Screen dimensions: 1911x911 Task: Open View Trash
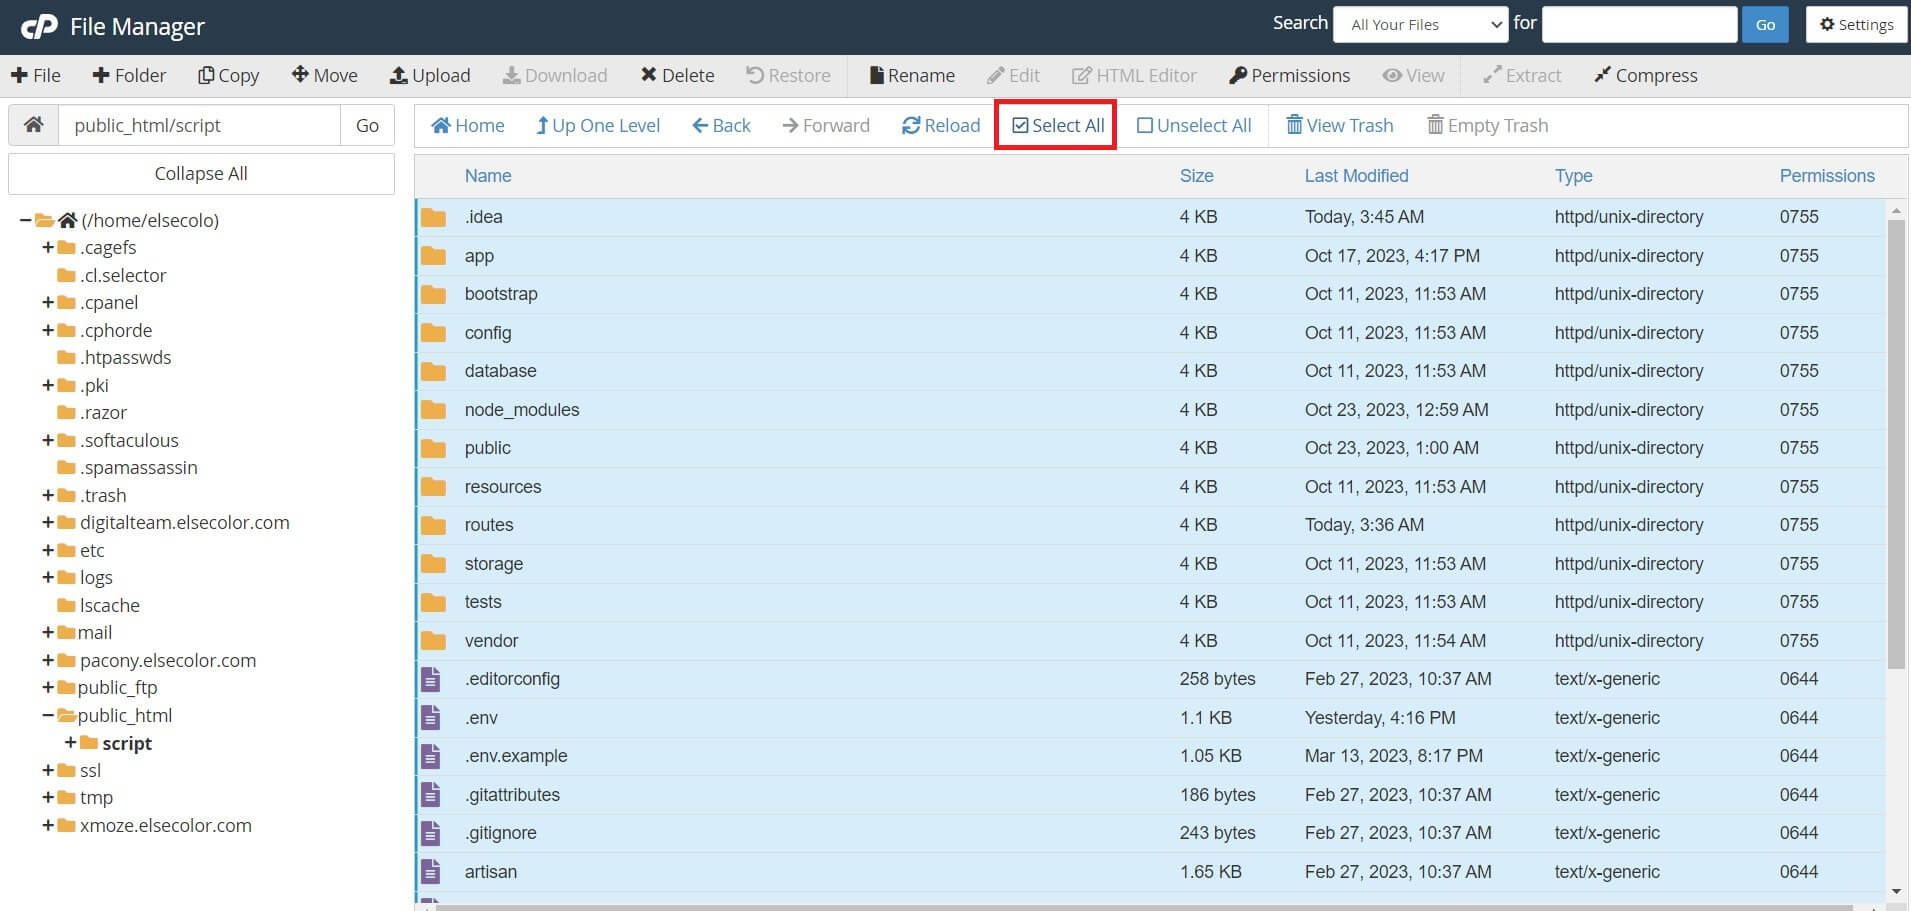1339,125
